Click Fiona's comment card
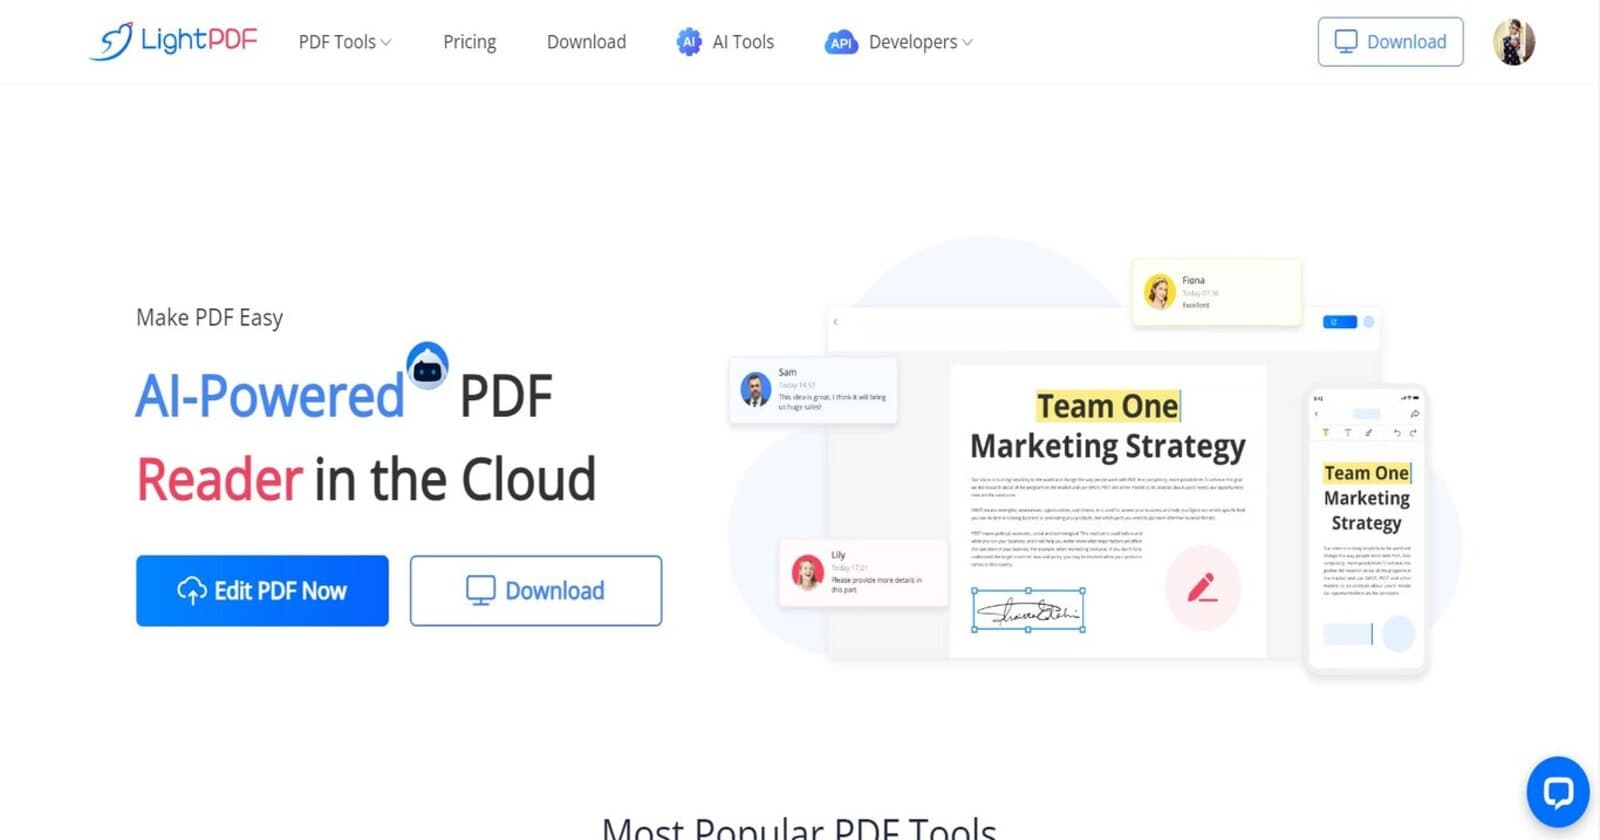Screen dimensions: 1600x840 pos(1217,292)
